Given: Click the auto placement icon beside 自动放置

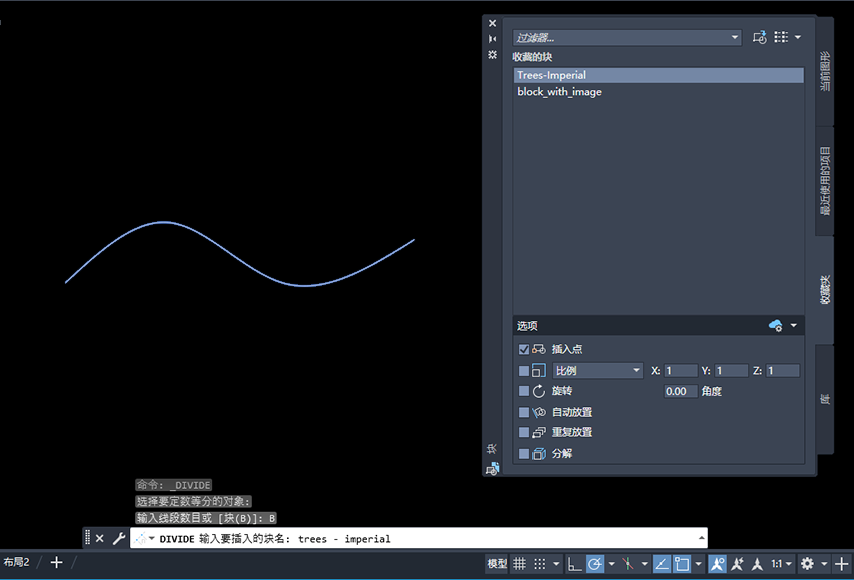Looking at the screenshot, I should 539,412.
